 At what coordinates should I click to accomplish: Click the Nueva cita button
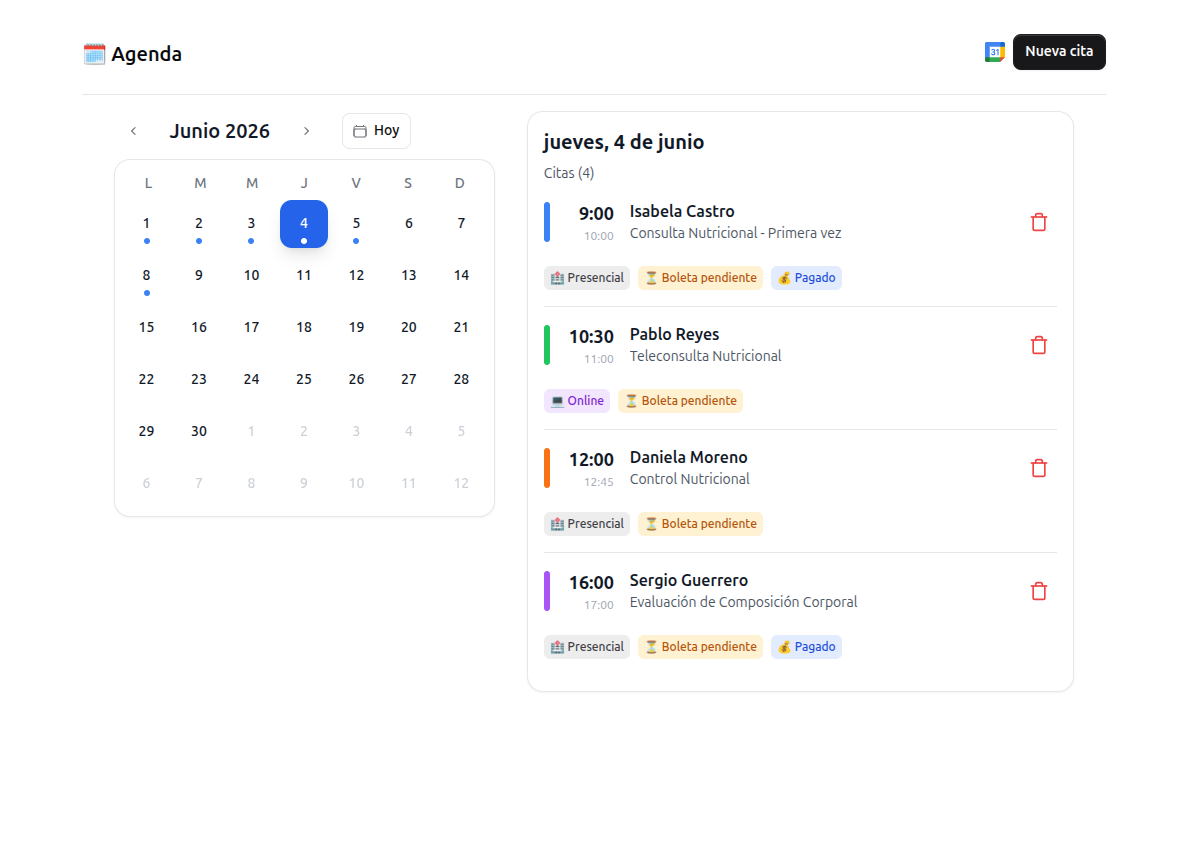click(1059, 51)
